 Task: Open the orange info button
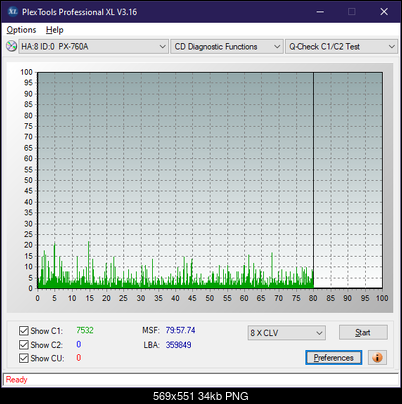tap(377, 358)
